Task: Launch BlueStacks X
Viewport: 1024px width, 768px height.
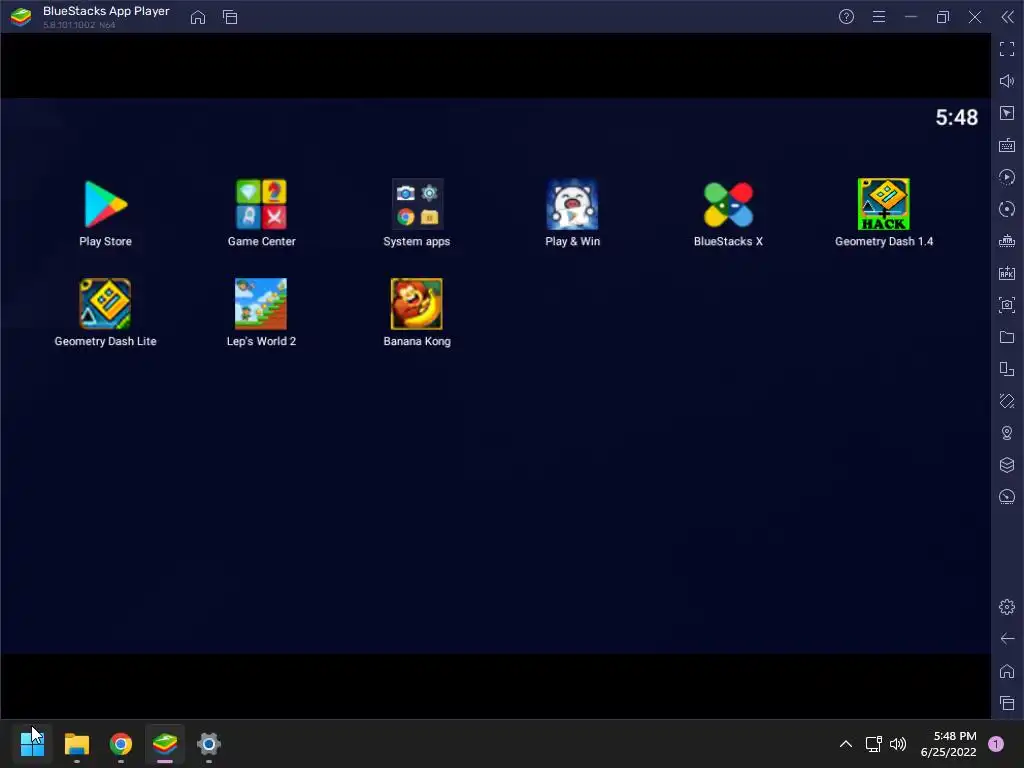Action: tap(728, 205)
